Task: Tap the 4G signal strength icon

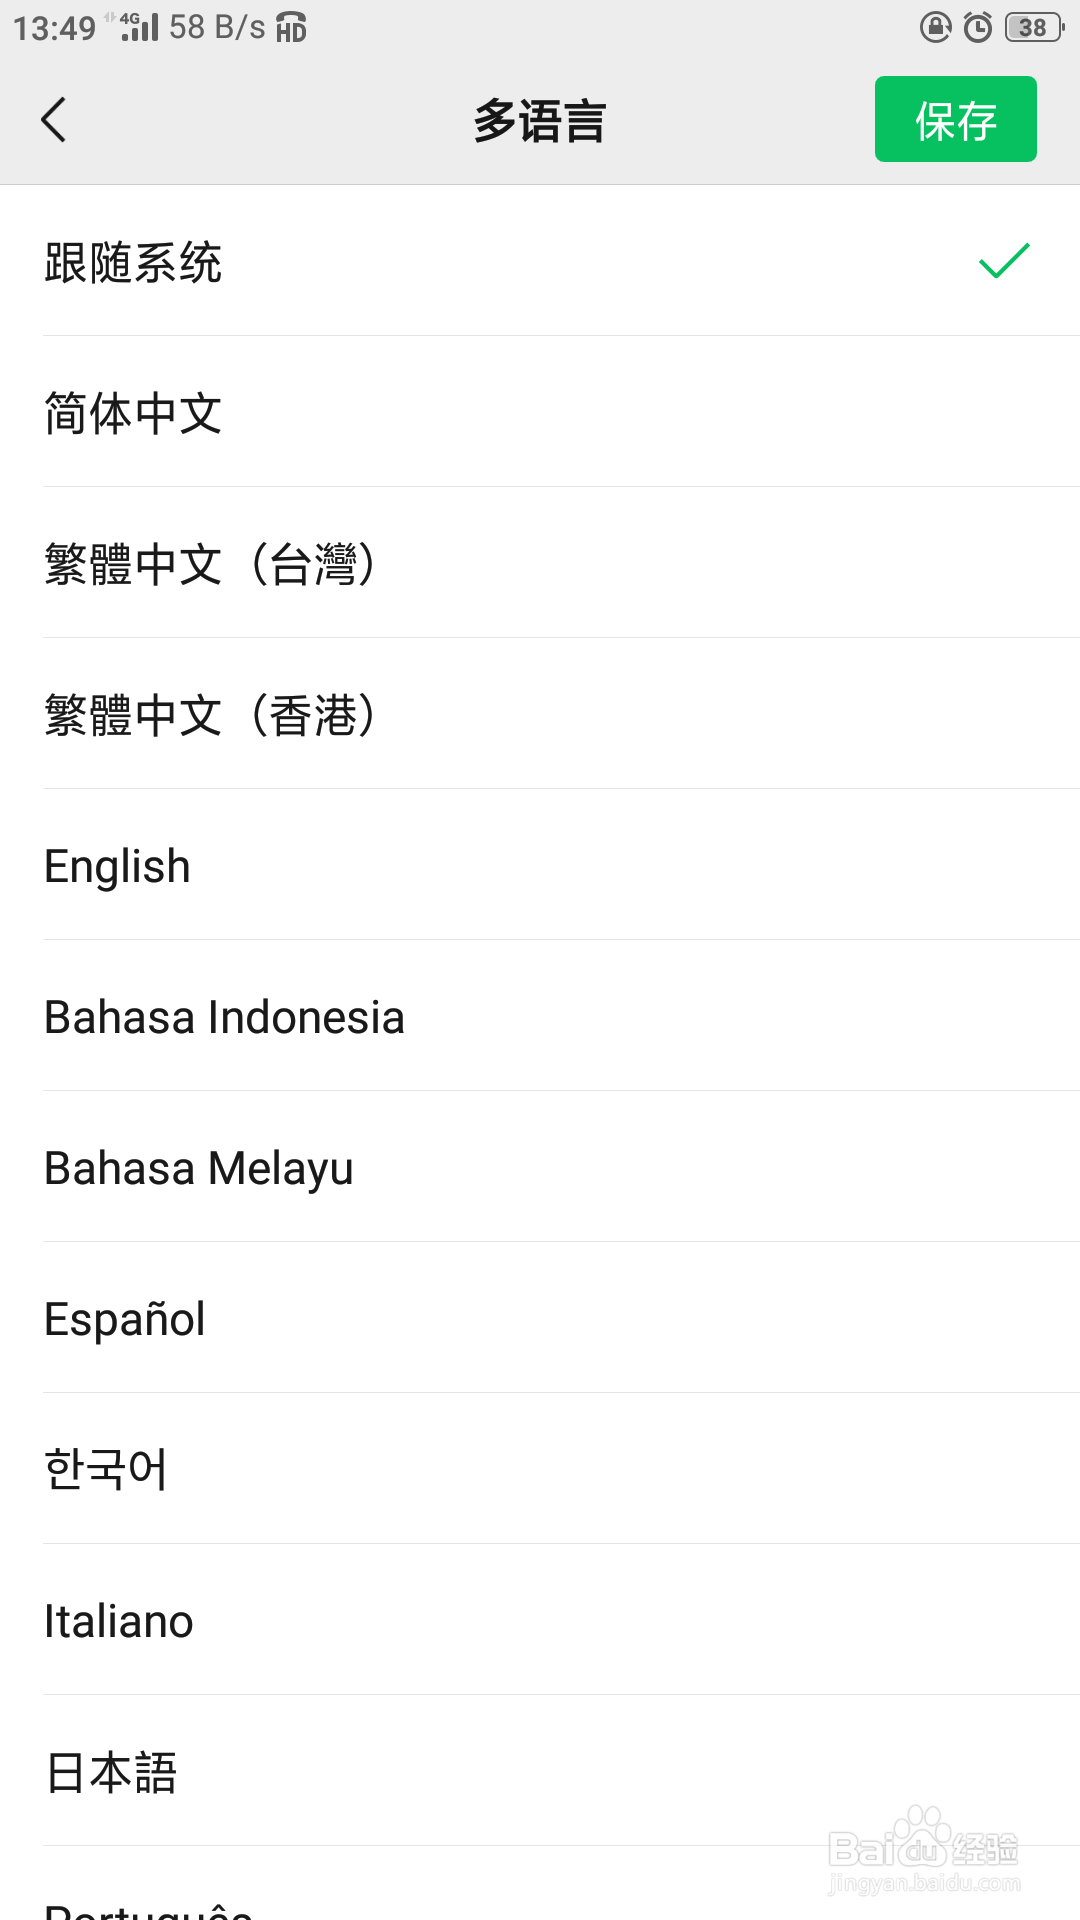Action: click(x=139, y=27)
